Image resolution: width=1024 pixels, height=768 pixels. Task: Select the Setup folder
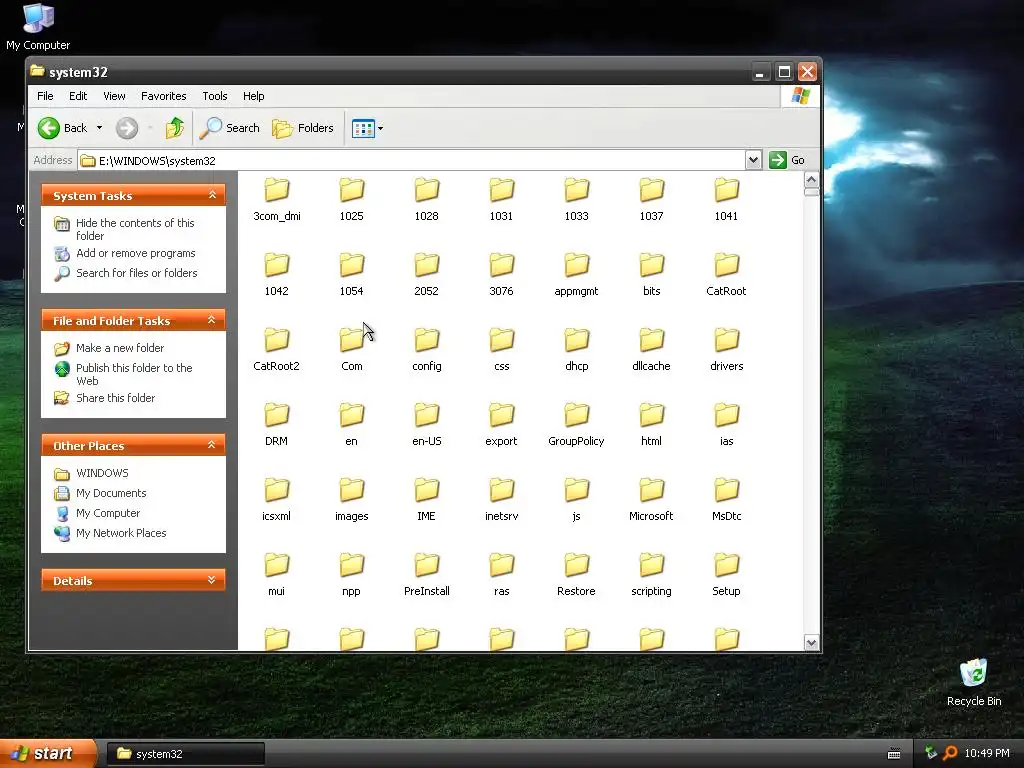point(726,575)
